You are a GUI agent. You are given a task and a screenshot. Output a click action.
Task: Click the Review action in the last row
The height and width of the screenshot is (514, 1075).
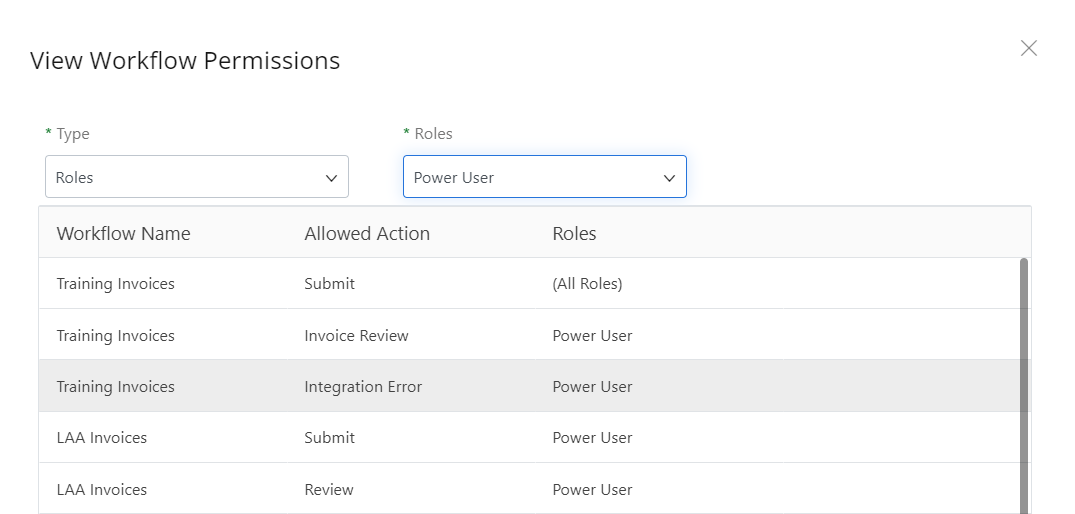(329, 490)
